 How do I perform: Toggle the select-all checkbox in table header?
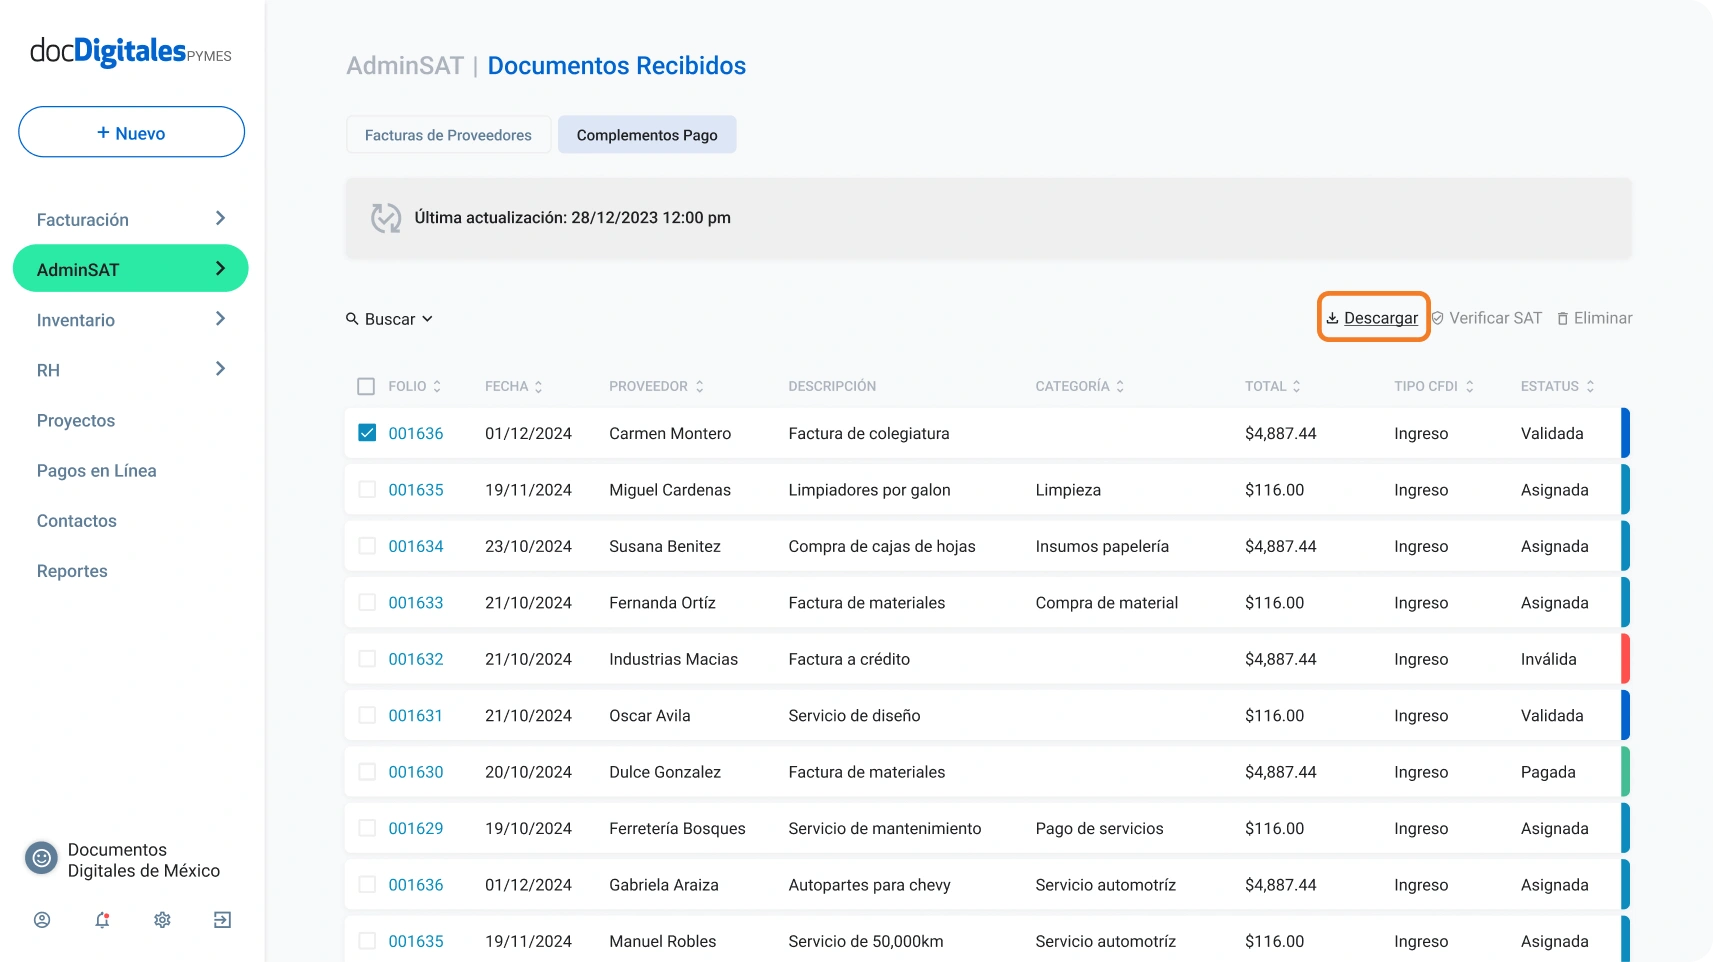pos(366,386)
